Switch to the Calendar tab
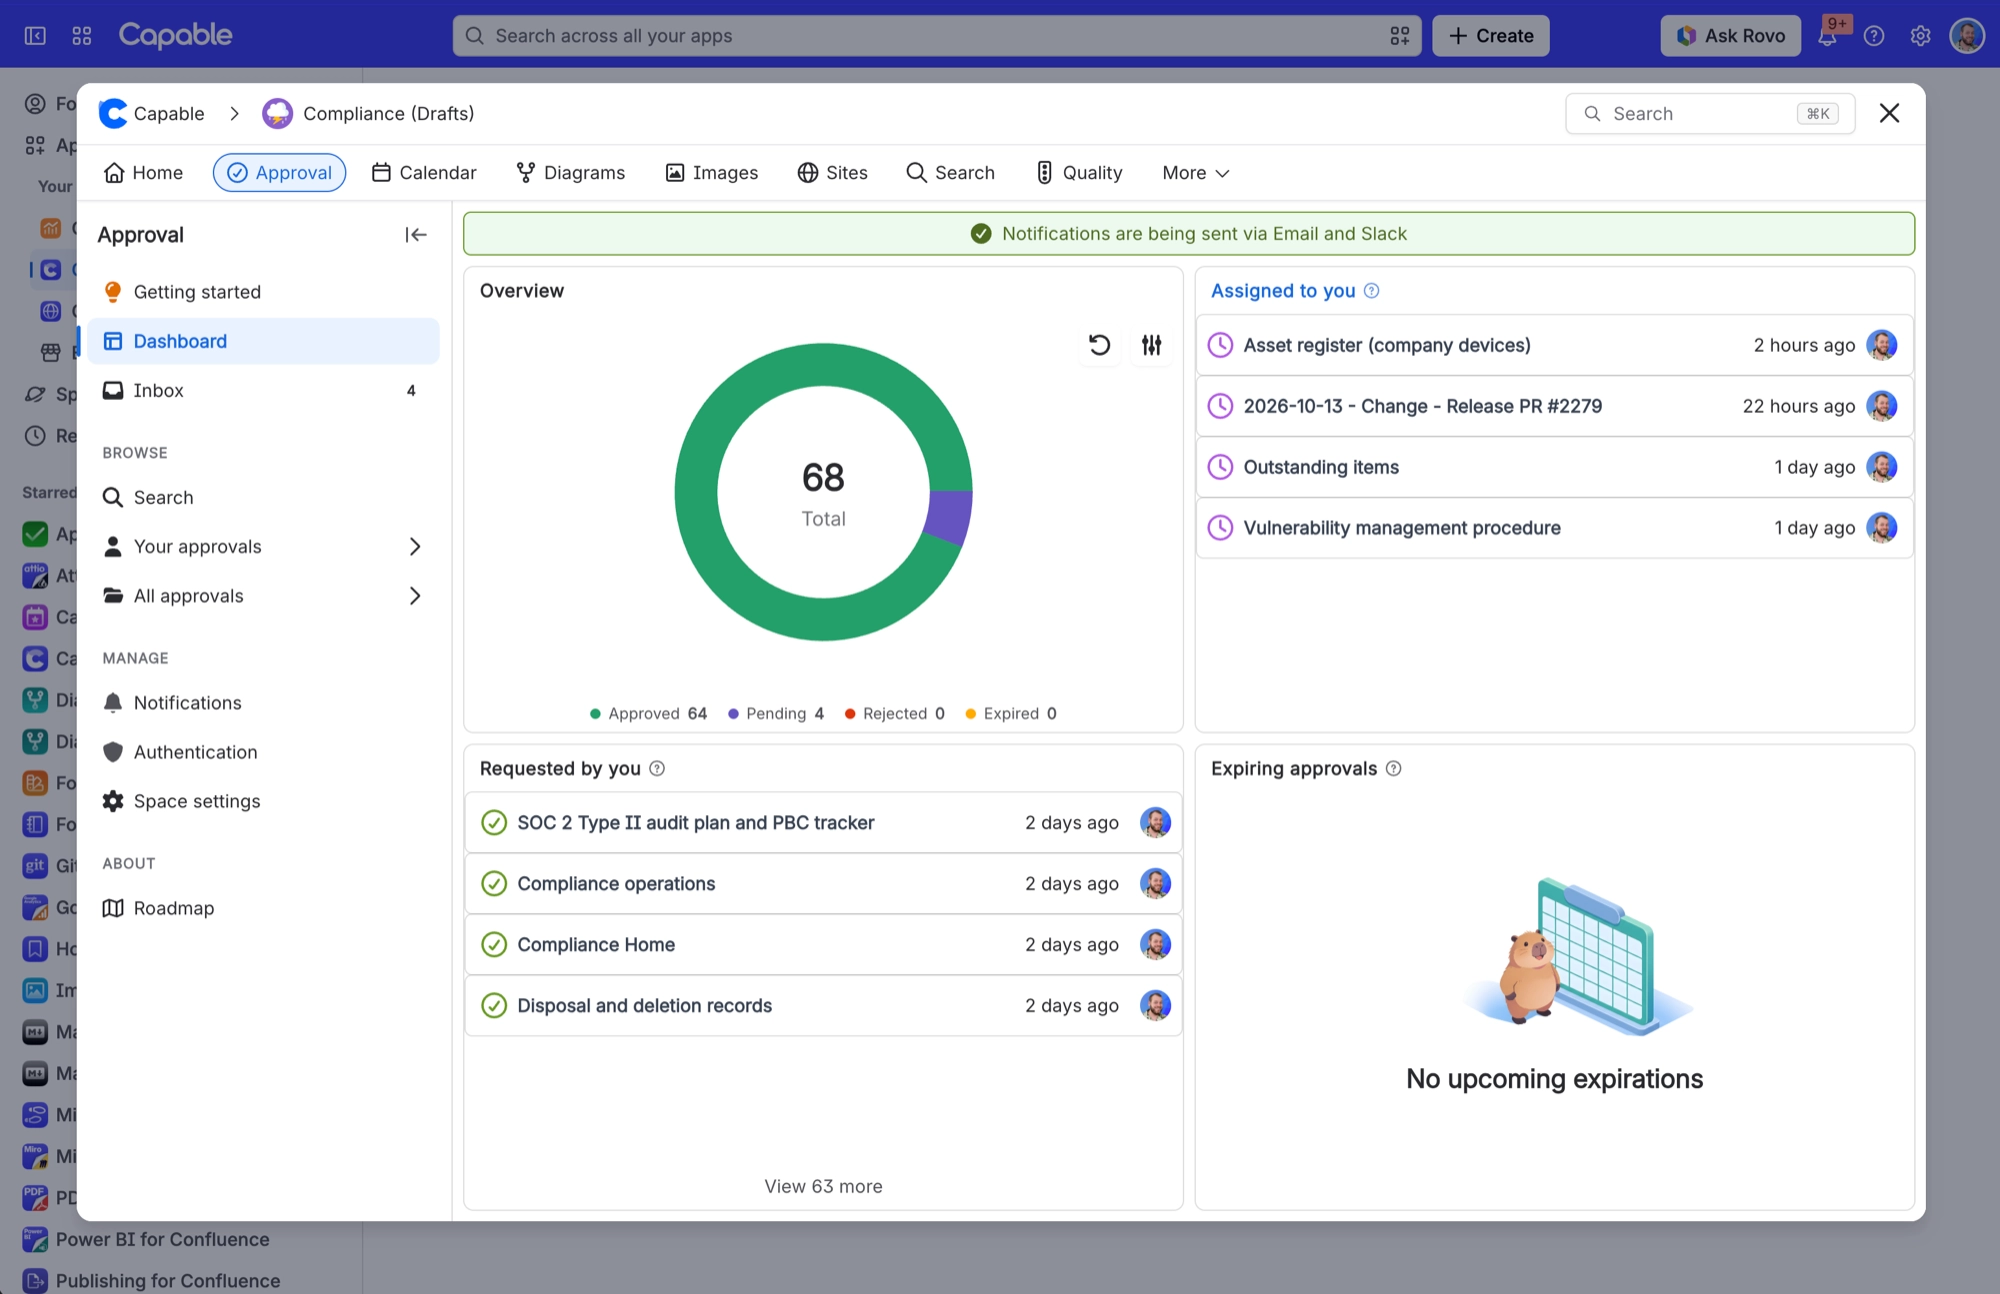The height and width of the screenshot is (1294, 2000). pos(424,173)
